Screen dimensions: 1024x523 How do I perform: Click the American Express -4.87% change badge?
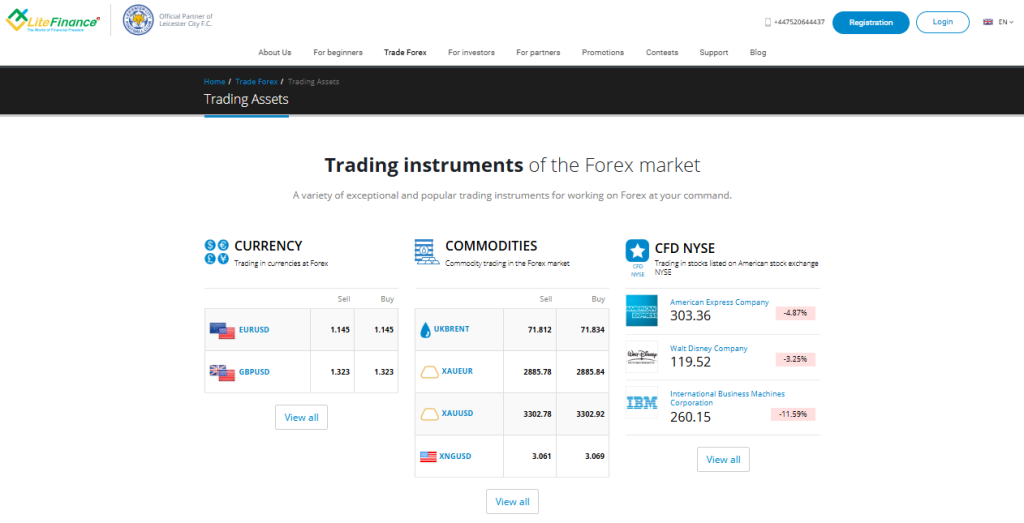[795, 313]
